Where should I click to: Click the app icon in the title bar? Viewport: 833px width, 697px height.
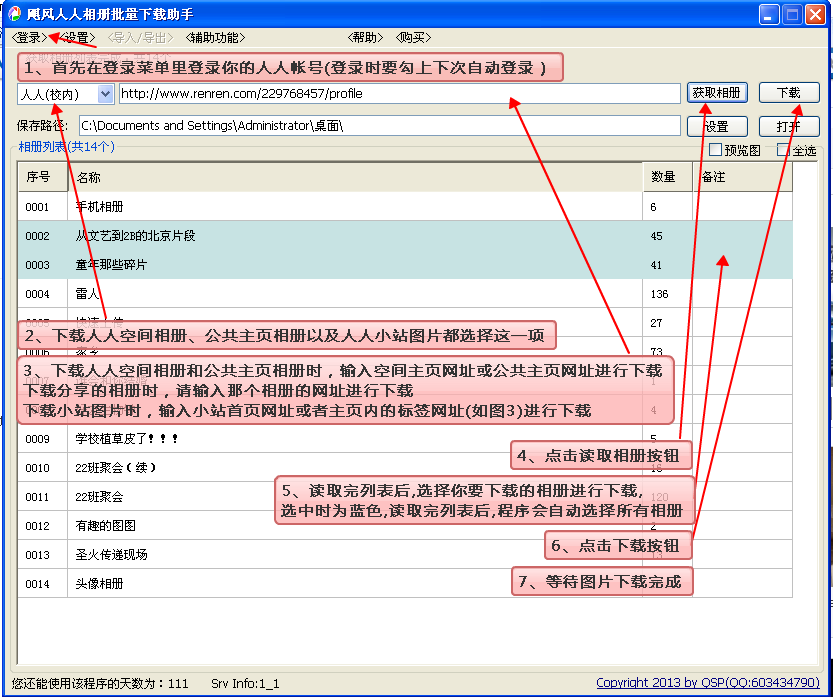14,14
